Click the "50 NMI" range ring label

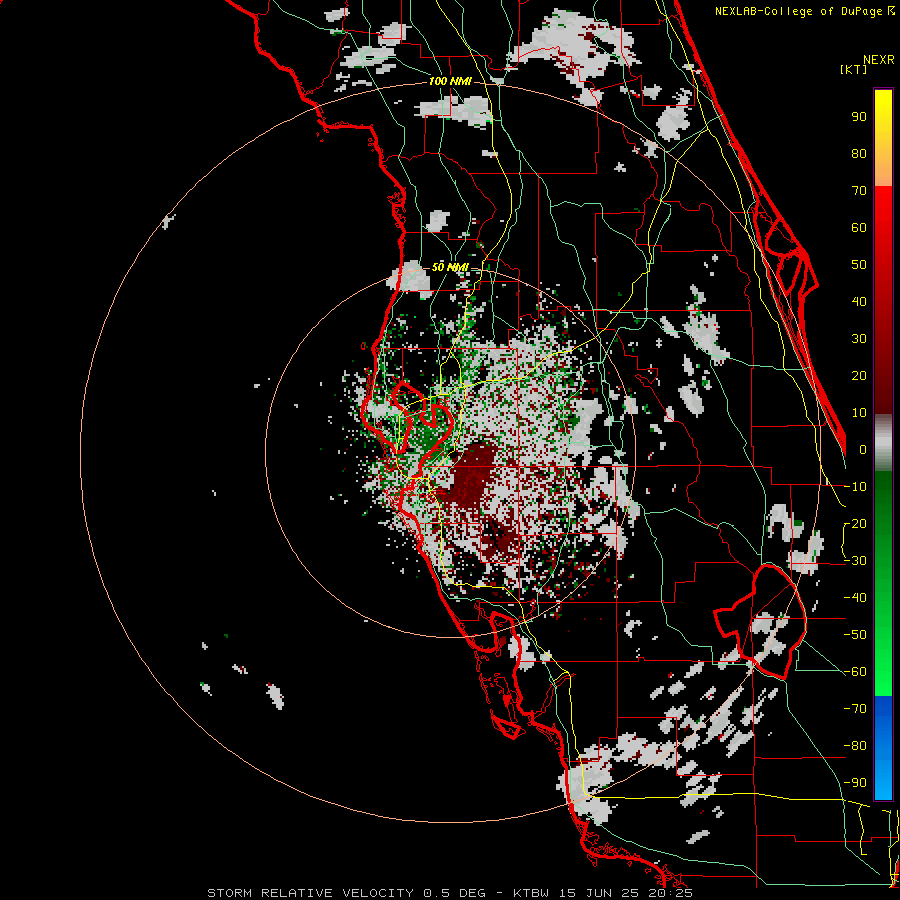450,267
